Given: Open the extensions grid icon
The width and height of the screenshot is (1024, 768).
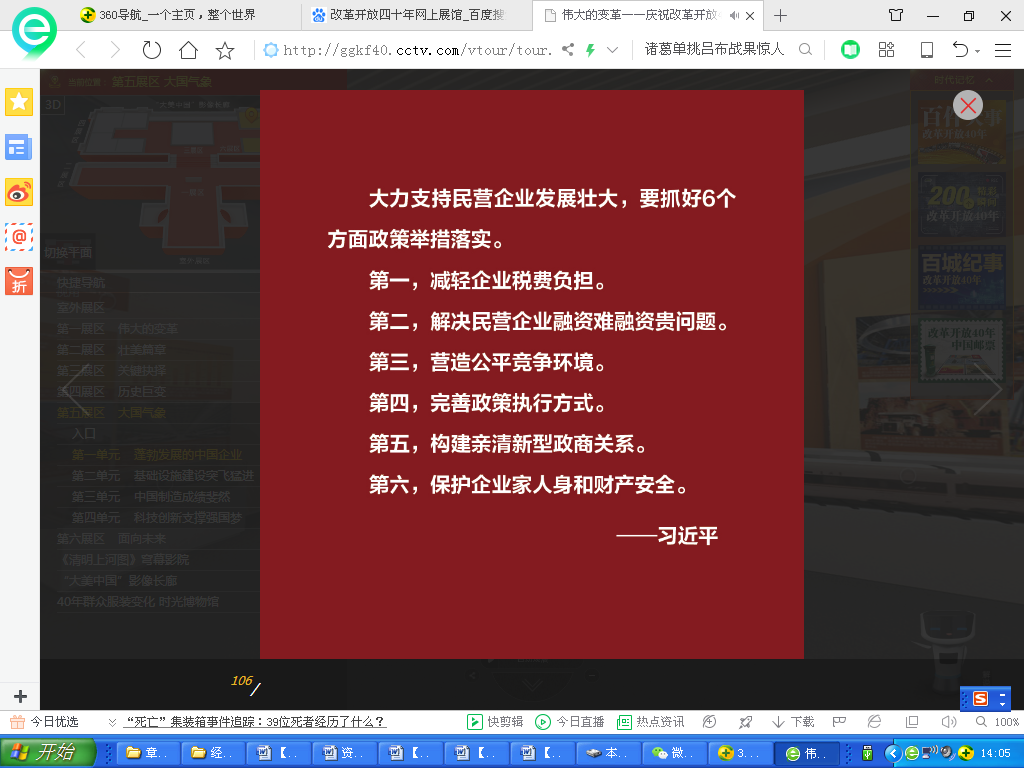Looking at the screenshot, I should click(886, 50).
